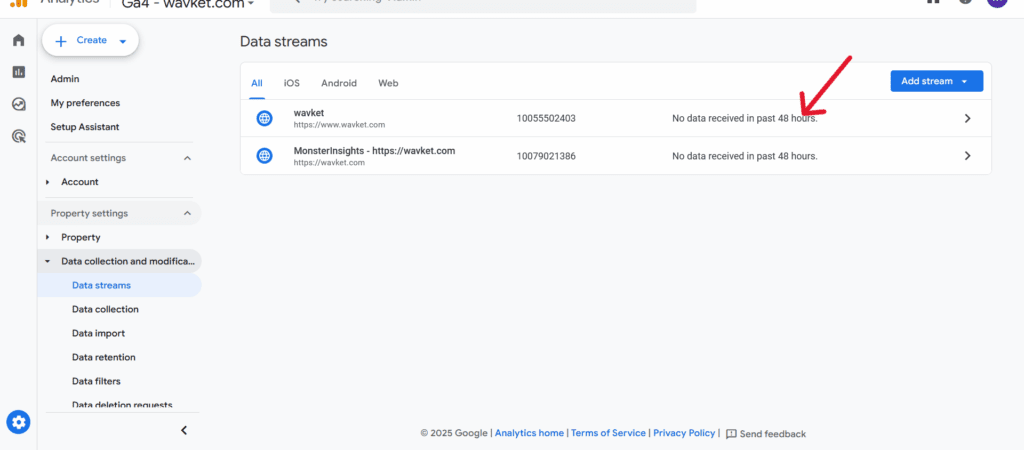Image resolution: width=1024 pixels, height=450 pixels.
Task: Select the Web streams tab
Action: (x=388, y=83)
